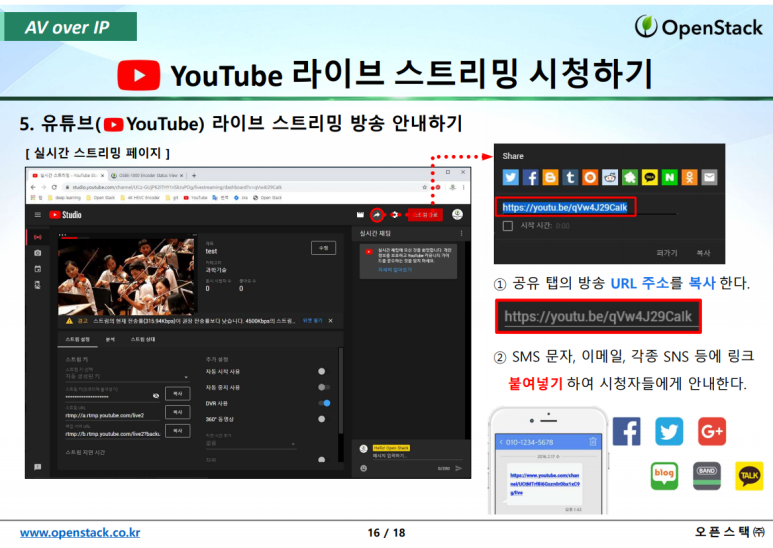This screenshot has width=773, height=548.
Task: Click the green blog icon
Action: [664, 476]
